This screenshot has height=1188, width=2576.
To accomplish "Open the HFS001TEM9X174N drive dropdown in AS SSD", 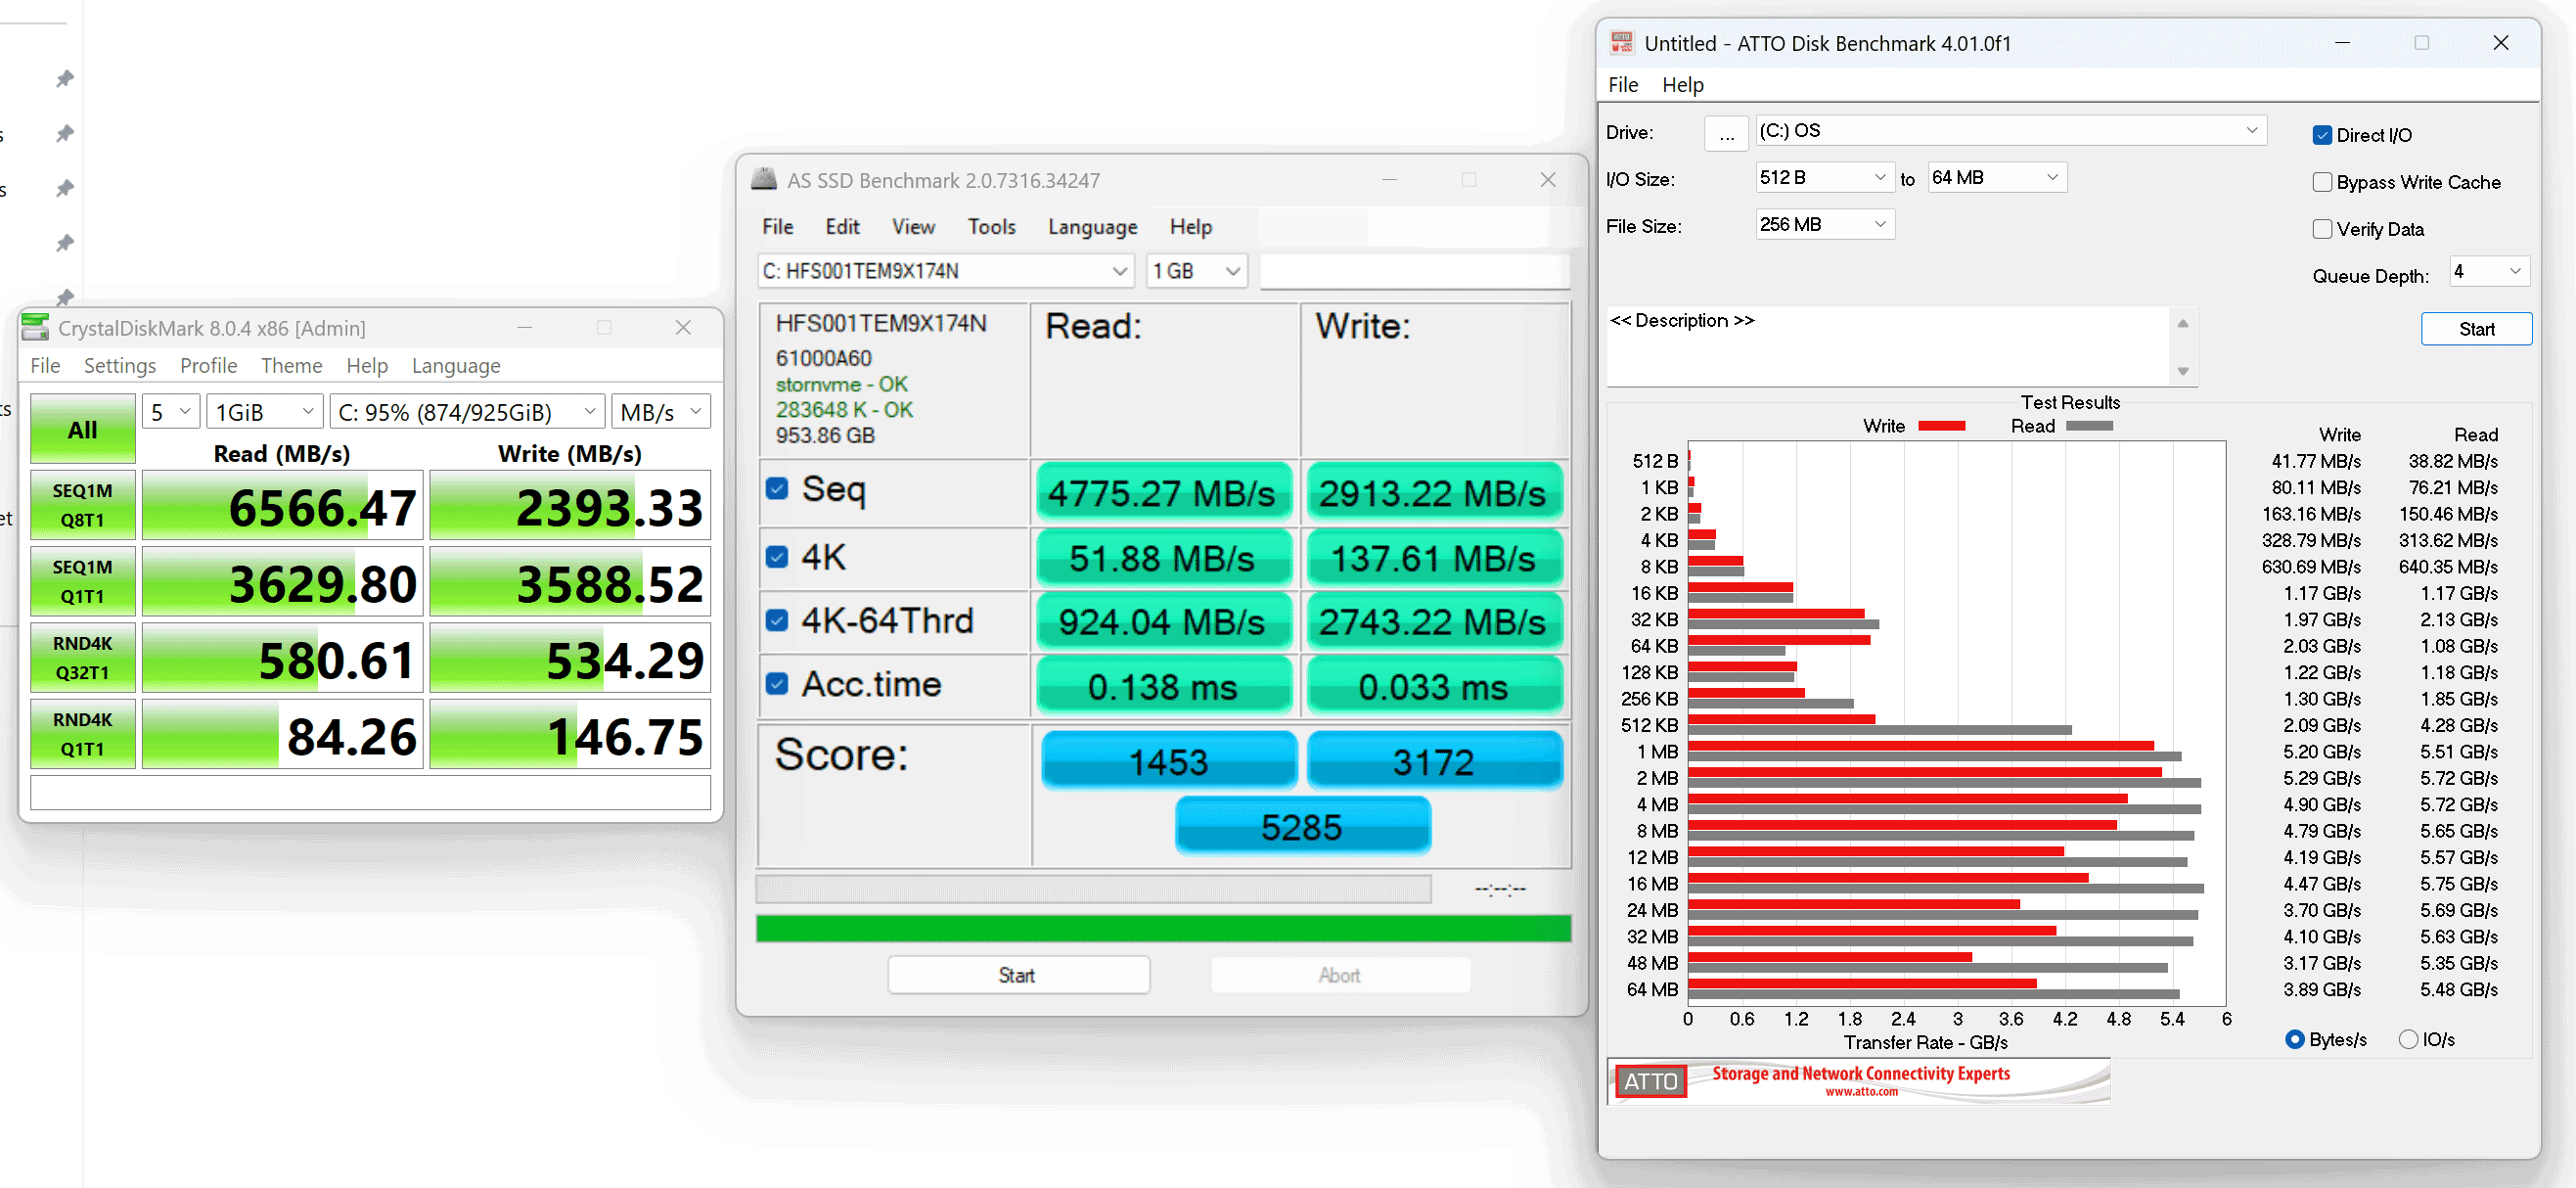I will point(945,271).
